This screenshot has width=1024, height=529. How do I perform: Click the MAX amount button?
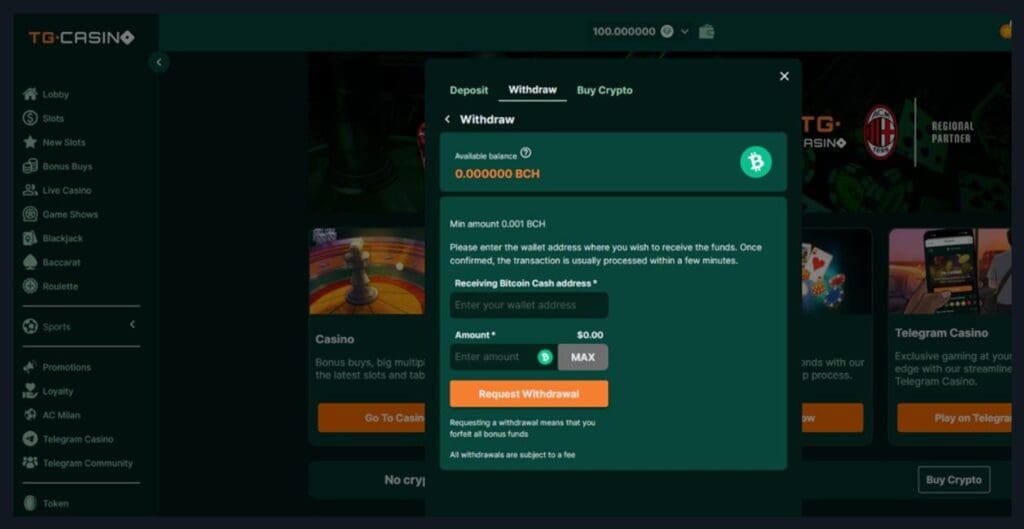coord(583,357)
